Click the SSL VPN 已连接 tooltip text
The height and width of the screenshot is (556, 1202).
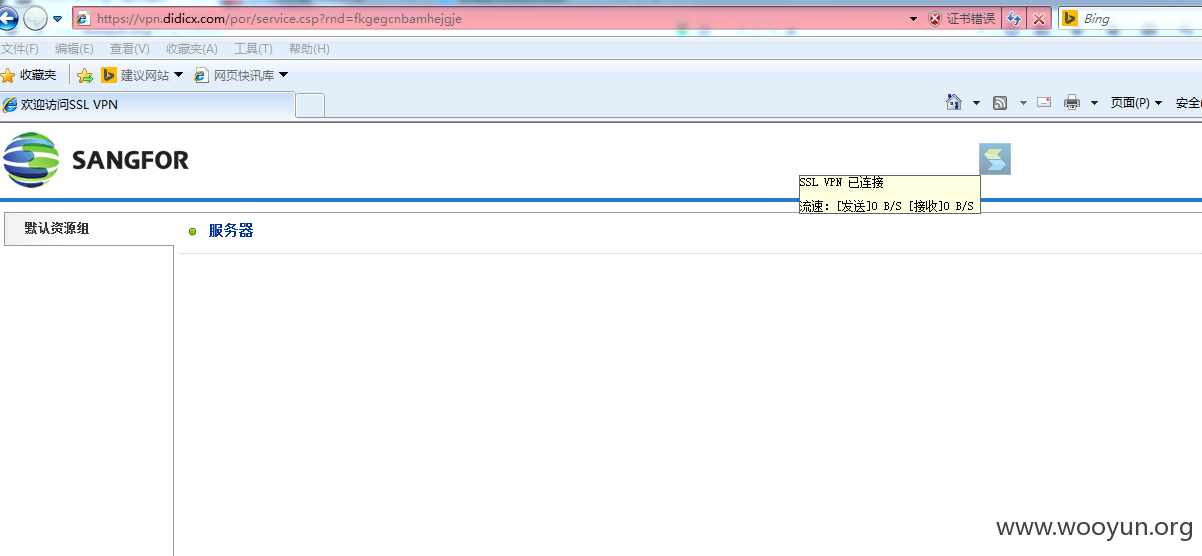point(842,183)
